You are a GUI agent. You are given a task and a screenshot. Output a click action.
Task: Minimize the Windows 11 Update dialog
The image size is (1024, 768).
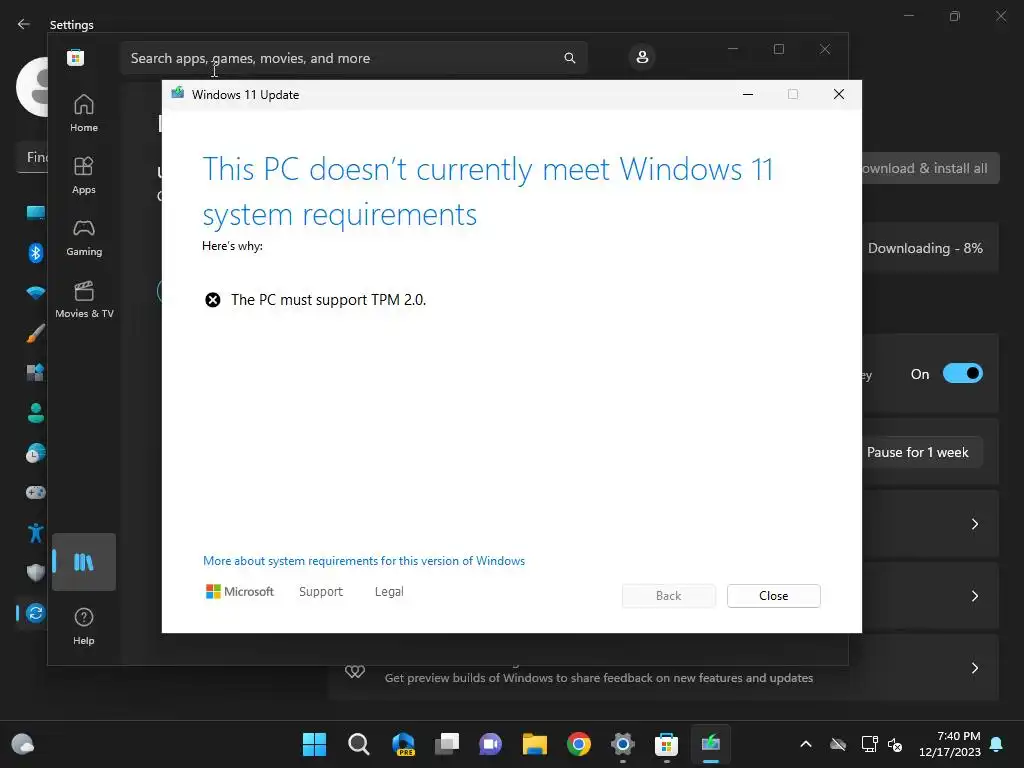point(748,95)
